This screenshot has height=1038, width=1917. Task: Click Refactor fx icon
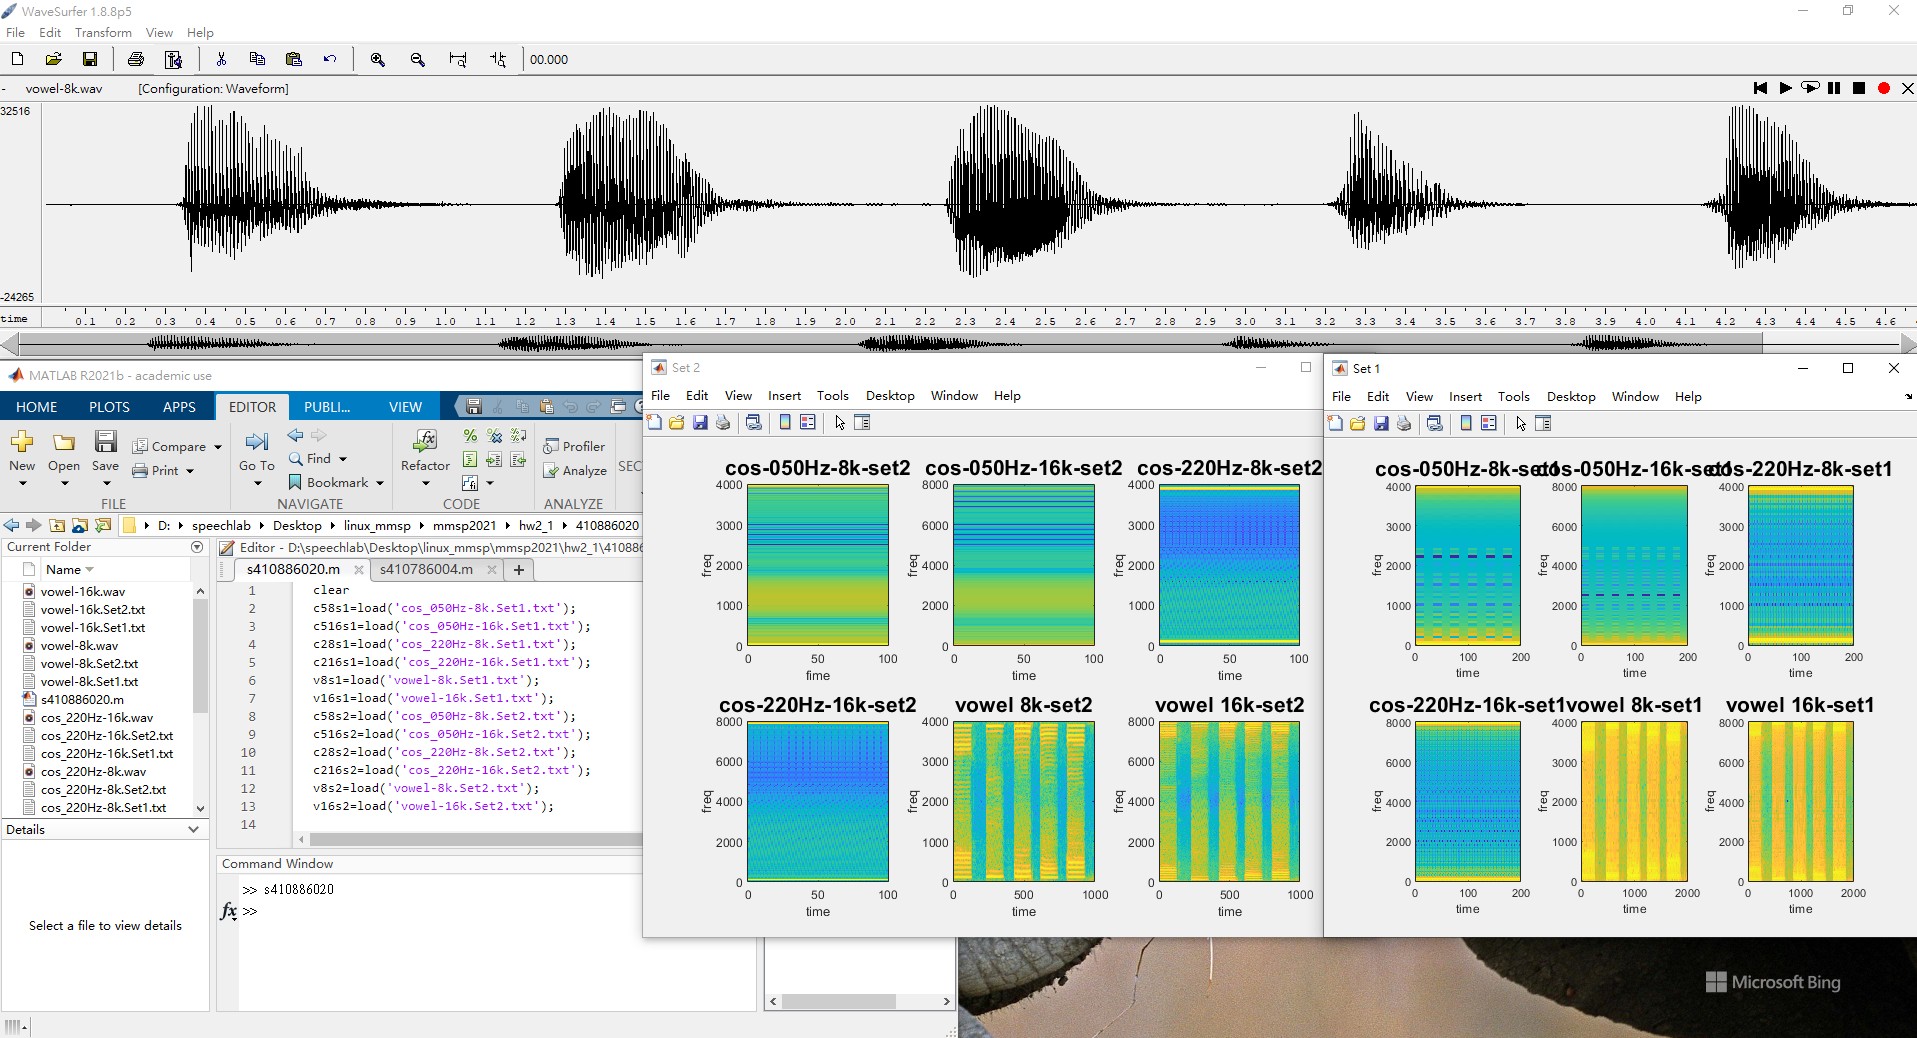click(425, 441)
